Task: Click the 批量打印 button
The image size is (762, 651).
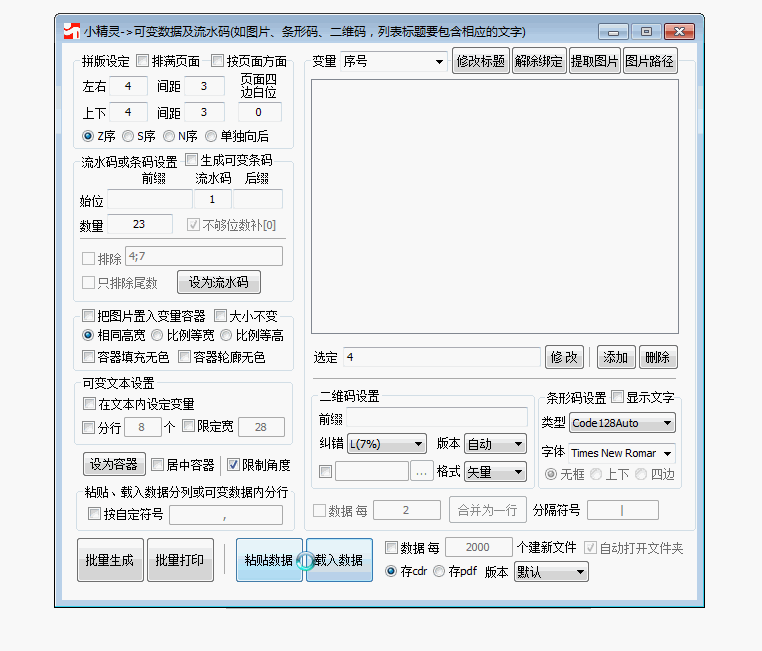Action: pos(180,560)
